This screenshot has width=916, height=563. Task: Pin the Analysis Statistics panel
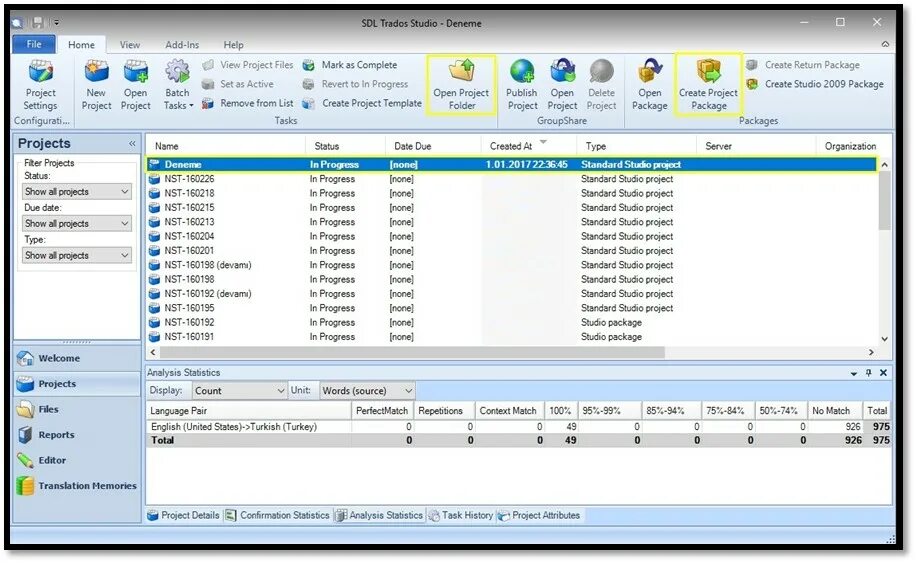869,373
